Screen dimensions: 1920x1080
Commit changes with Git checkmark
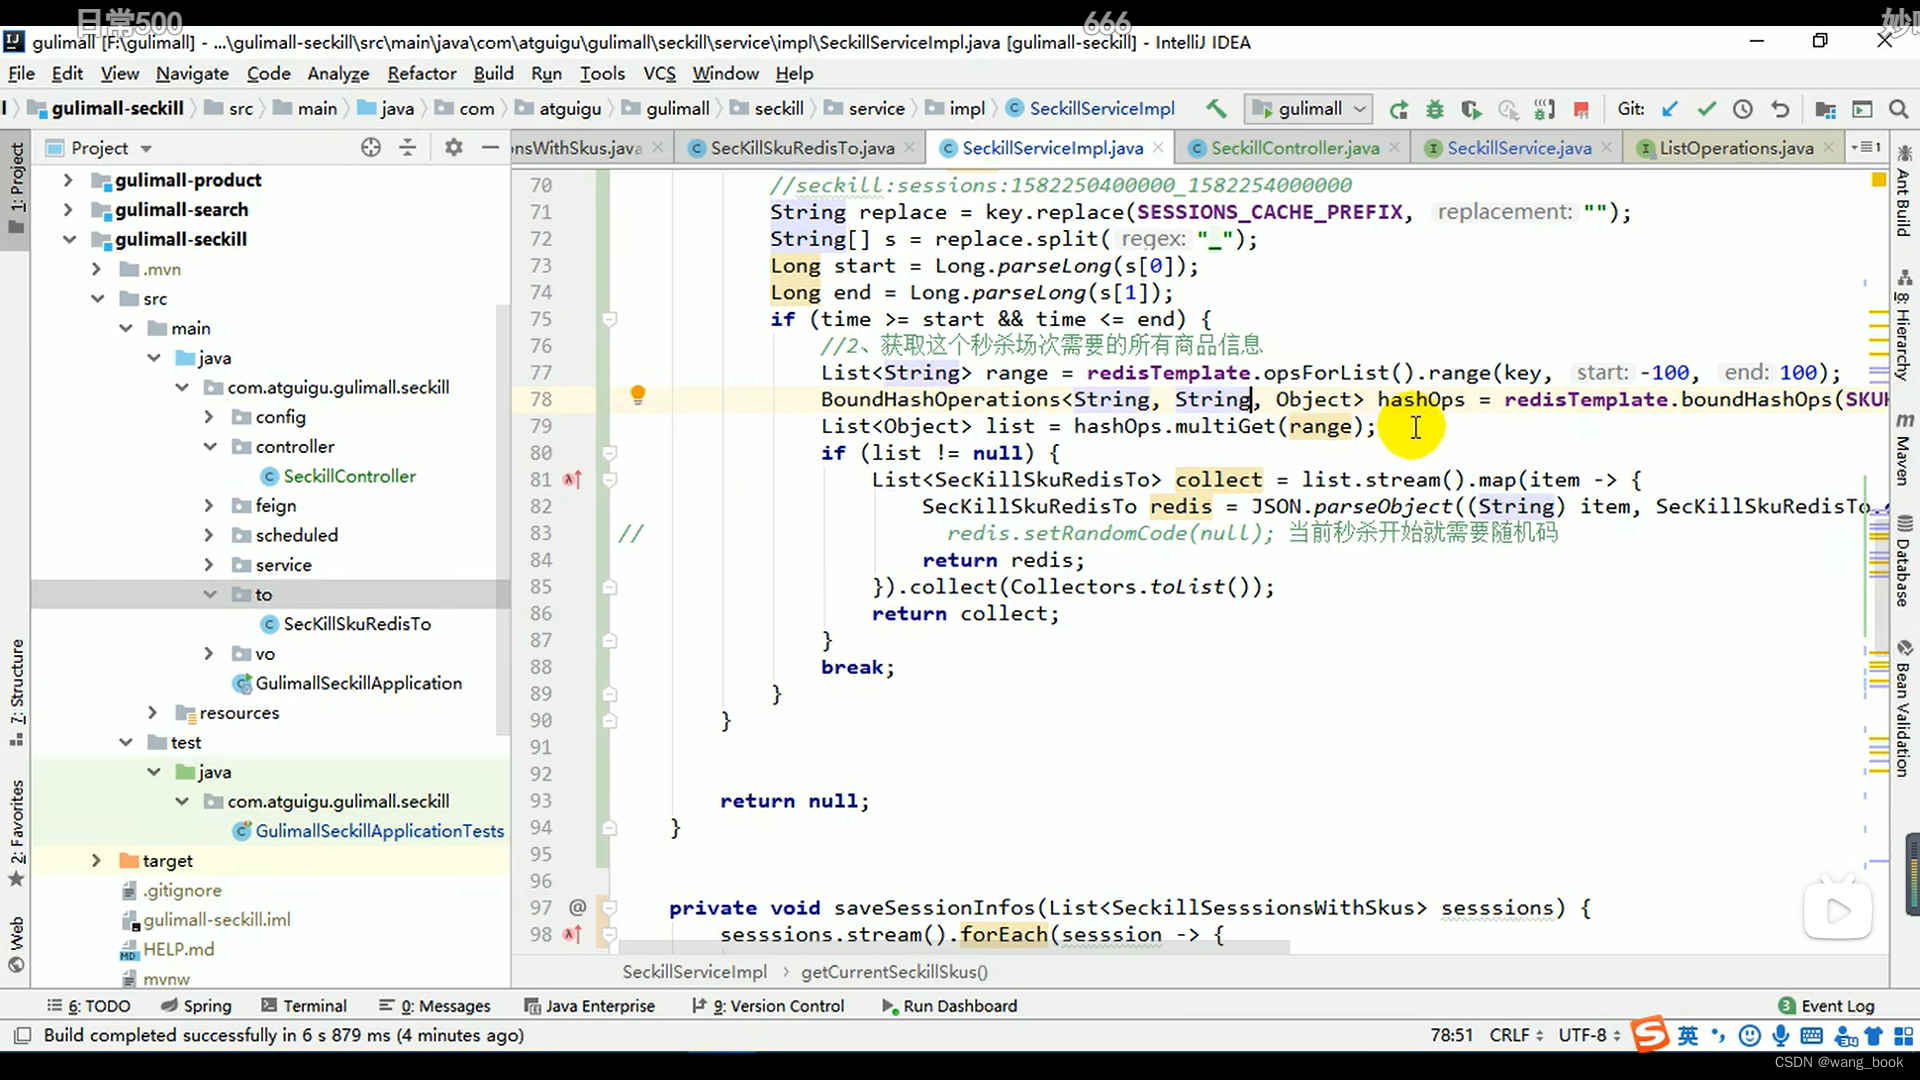pyautogui.click(x=1707, y=109)
